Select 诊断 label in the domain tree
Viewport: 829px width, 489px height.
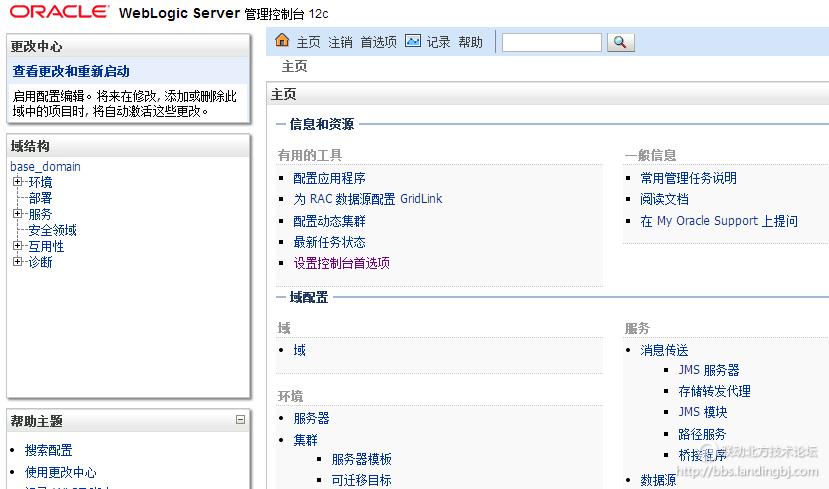(x=41, y=262)
